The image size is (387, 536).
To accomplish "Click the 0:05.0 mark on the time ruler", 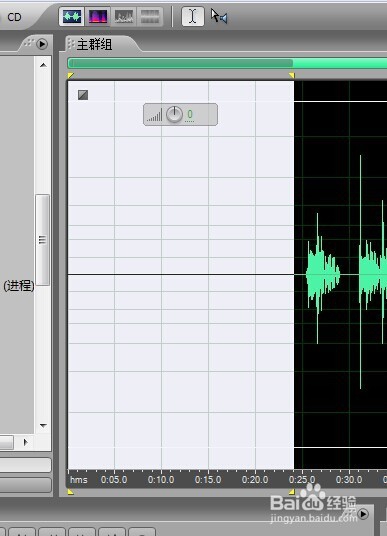I will click(x=114, y=480).
